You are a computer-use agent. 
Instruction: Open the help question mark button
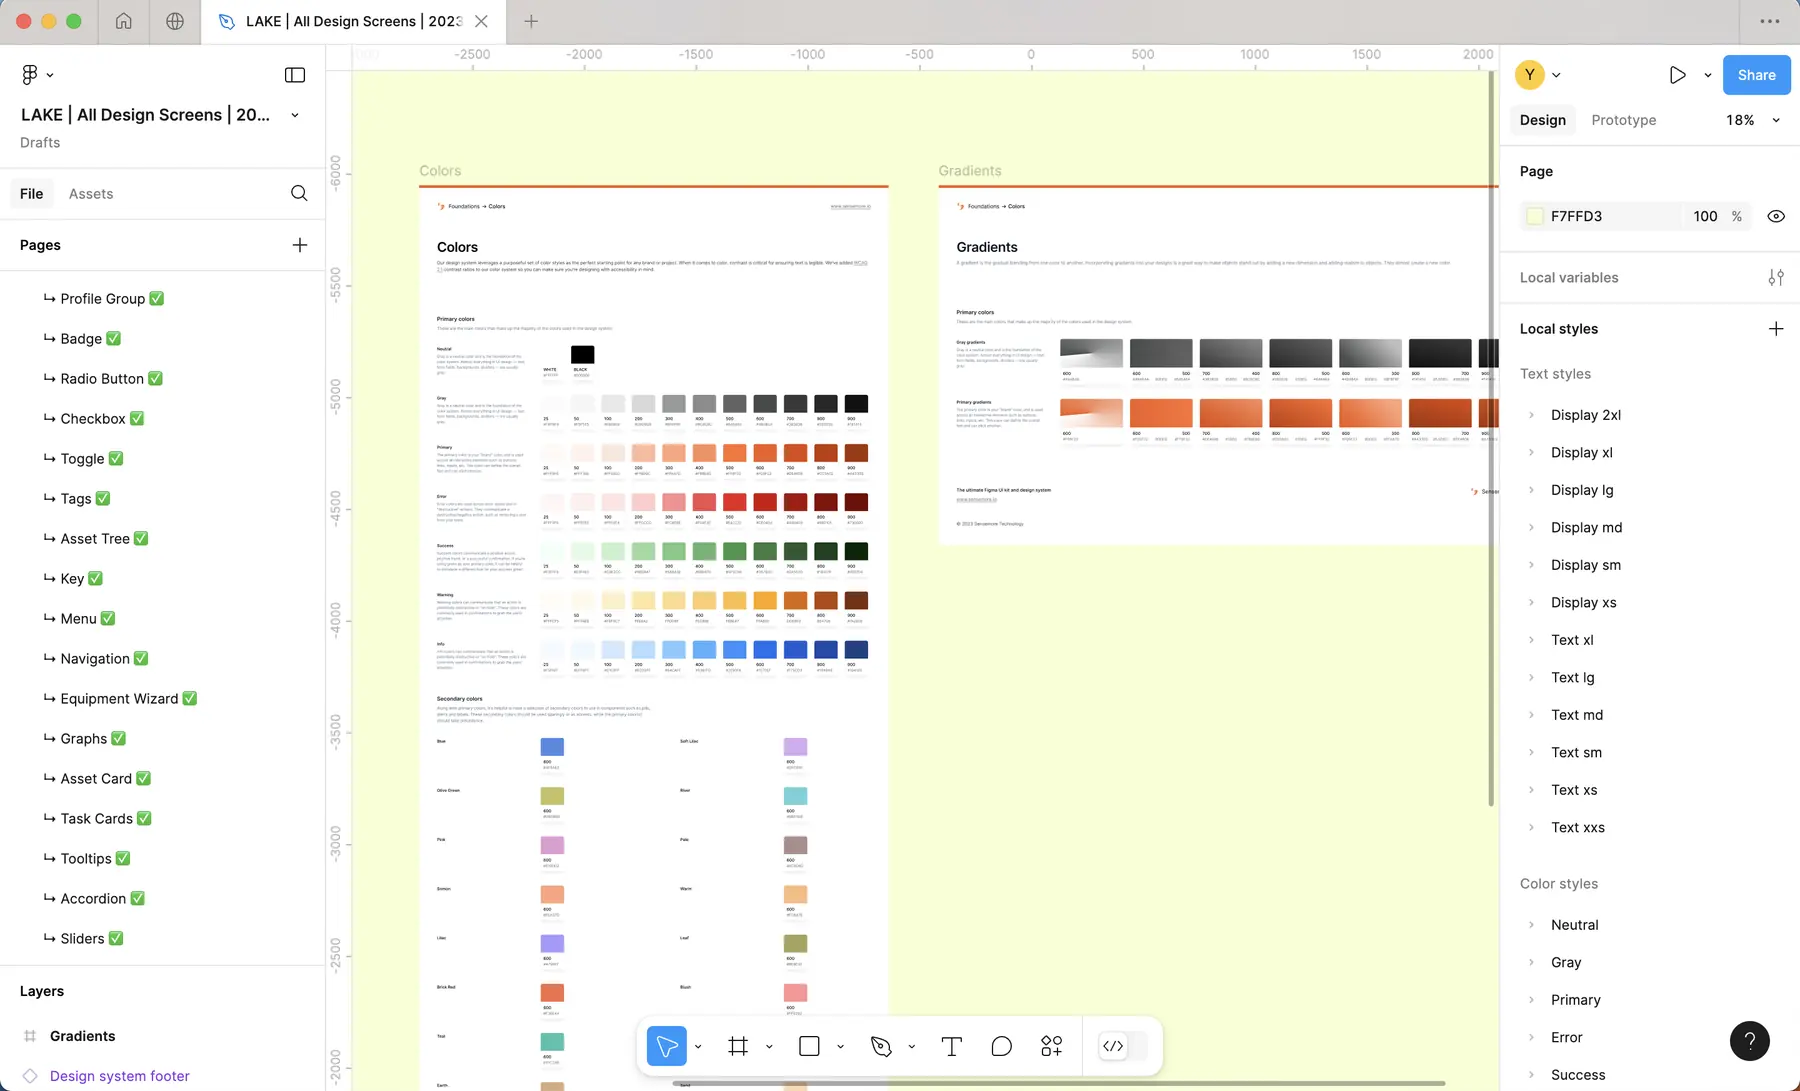(x=1750, y=1041)
